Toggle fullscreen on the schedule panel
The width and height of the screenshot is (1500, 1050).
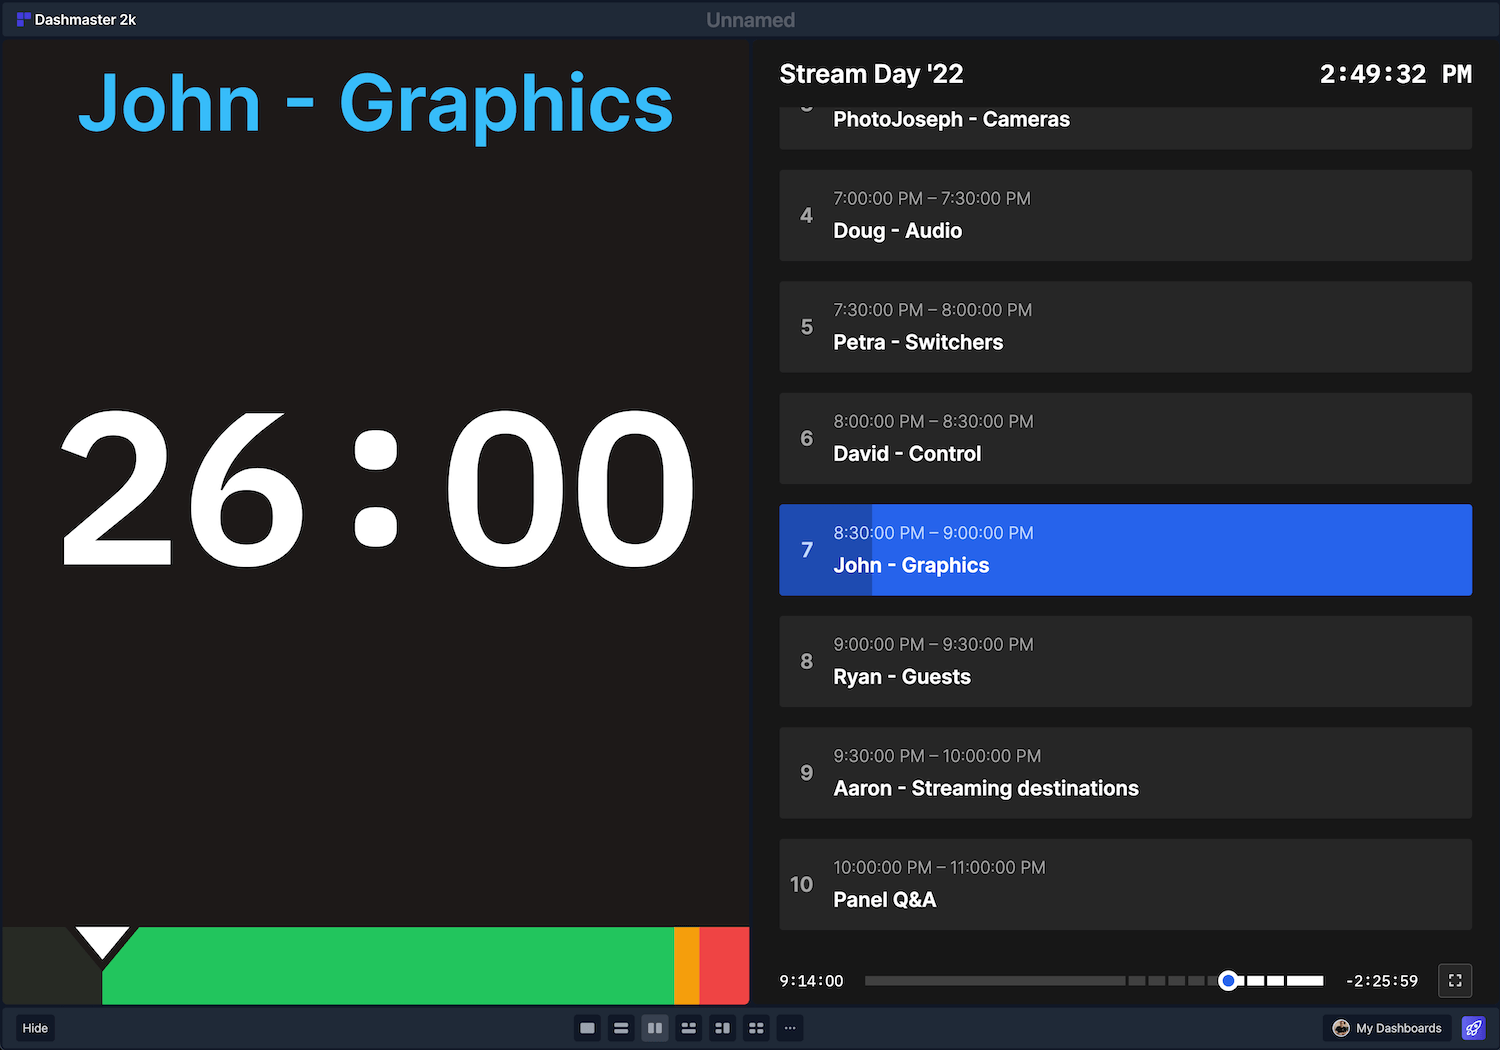click(x=1455, y=981)
